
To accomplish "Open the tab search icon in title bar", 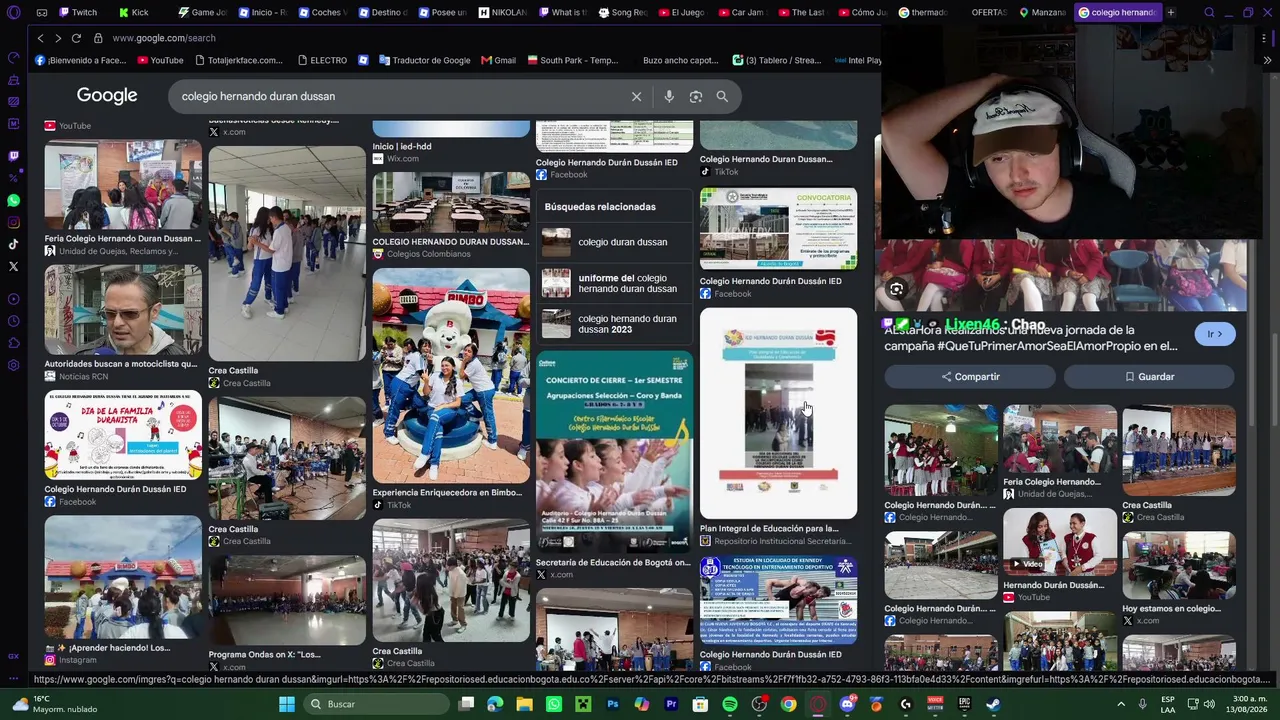I will pos(1209,13).
